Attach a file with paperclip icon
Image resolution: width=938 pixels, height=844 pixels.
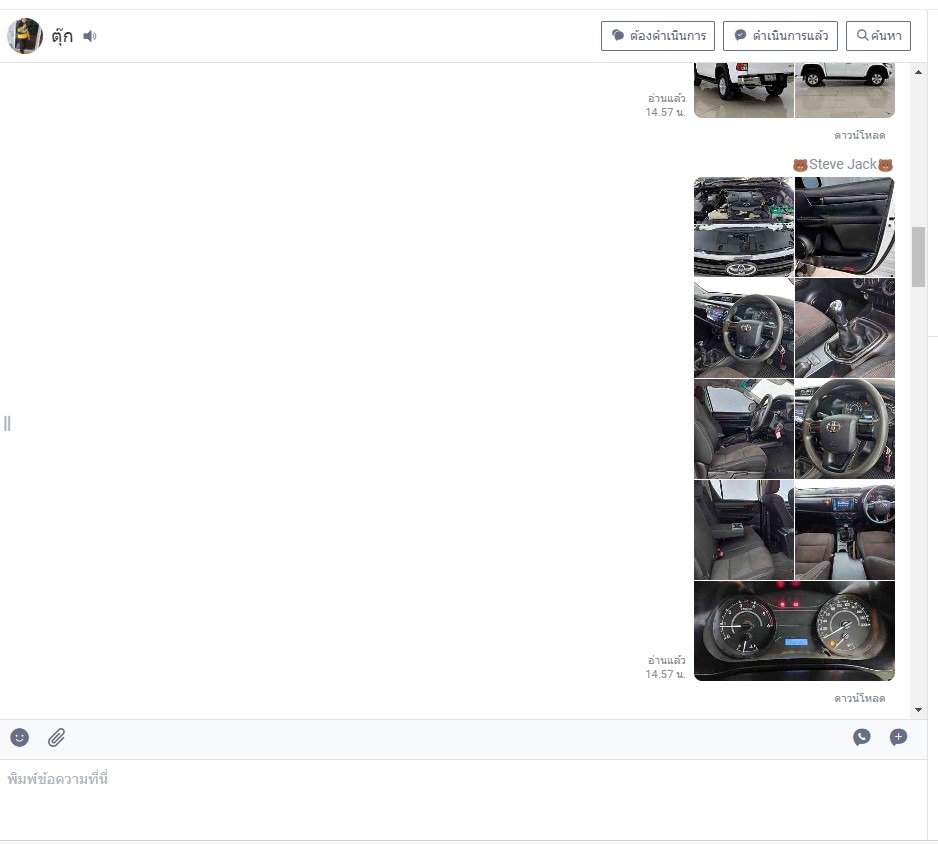[56, 737]
